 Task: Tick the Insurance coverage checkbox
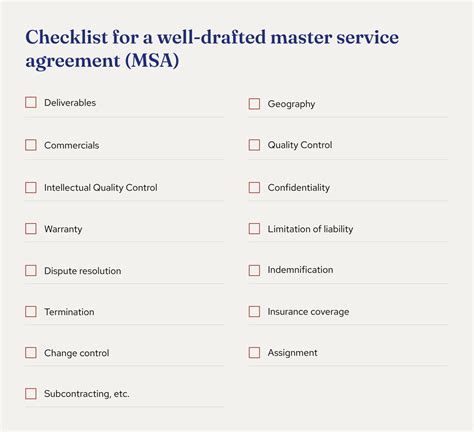point(254,312)
